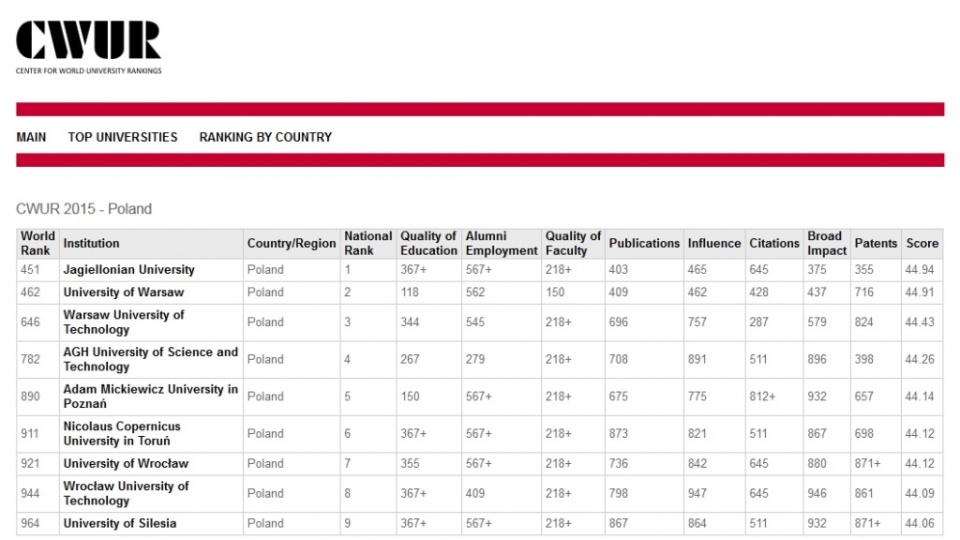Sort by Quality of Faculty header

573,243
